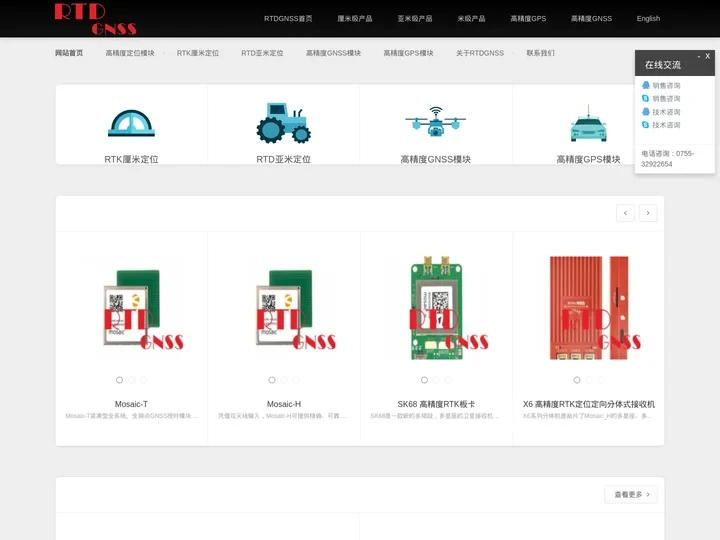This screenshot has height=540, width=720.
Task: Open 高精度GNSS top menu item
Action: pos(591,19)
